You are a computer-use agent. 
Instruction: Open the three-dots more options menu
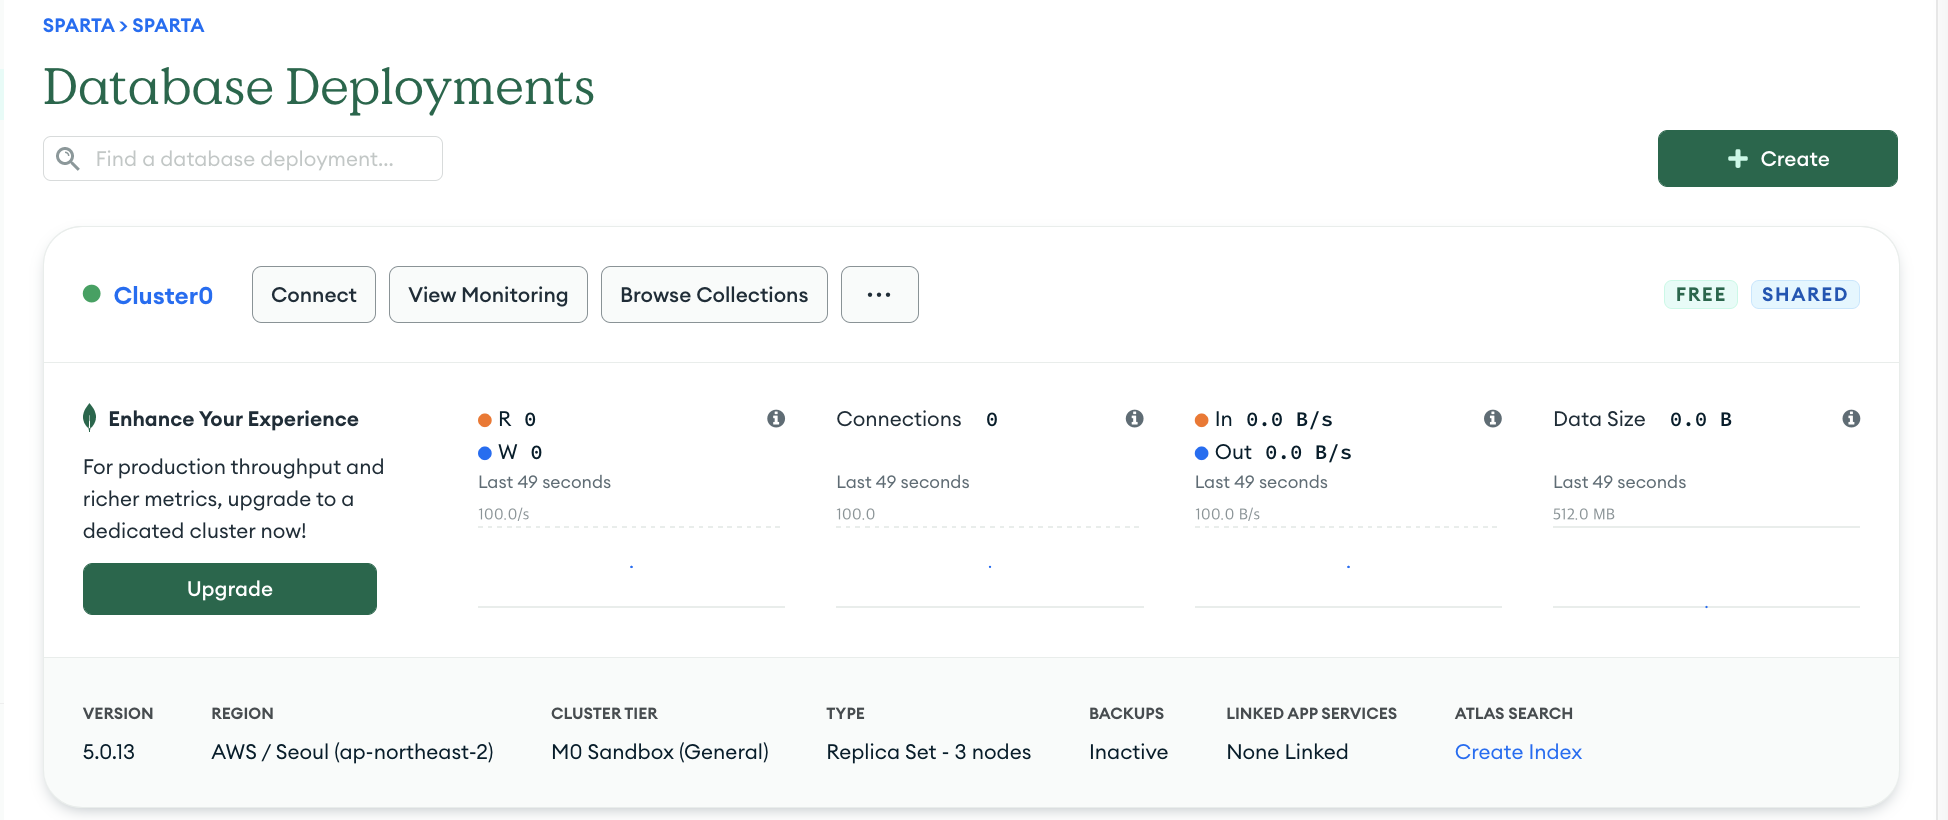point(880,294)
